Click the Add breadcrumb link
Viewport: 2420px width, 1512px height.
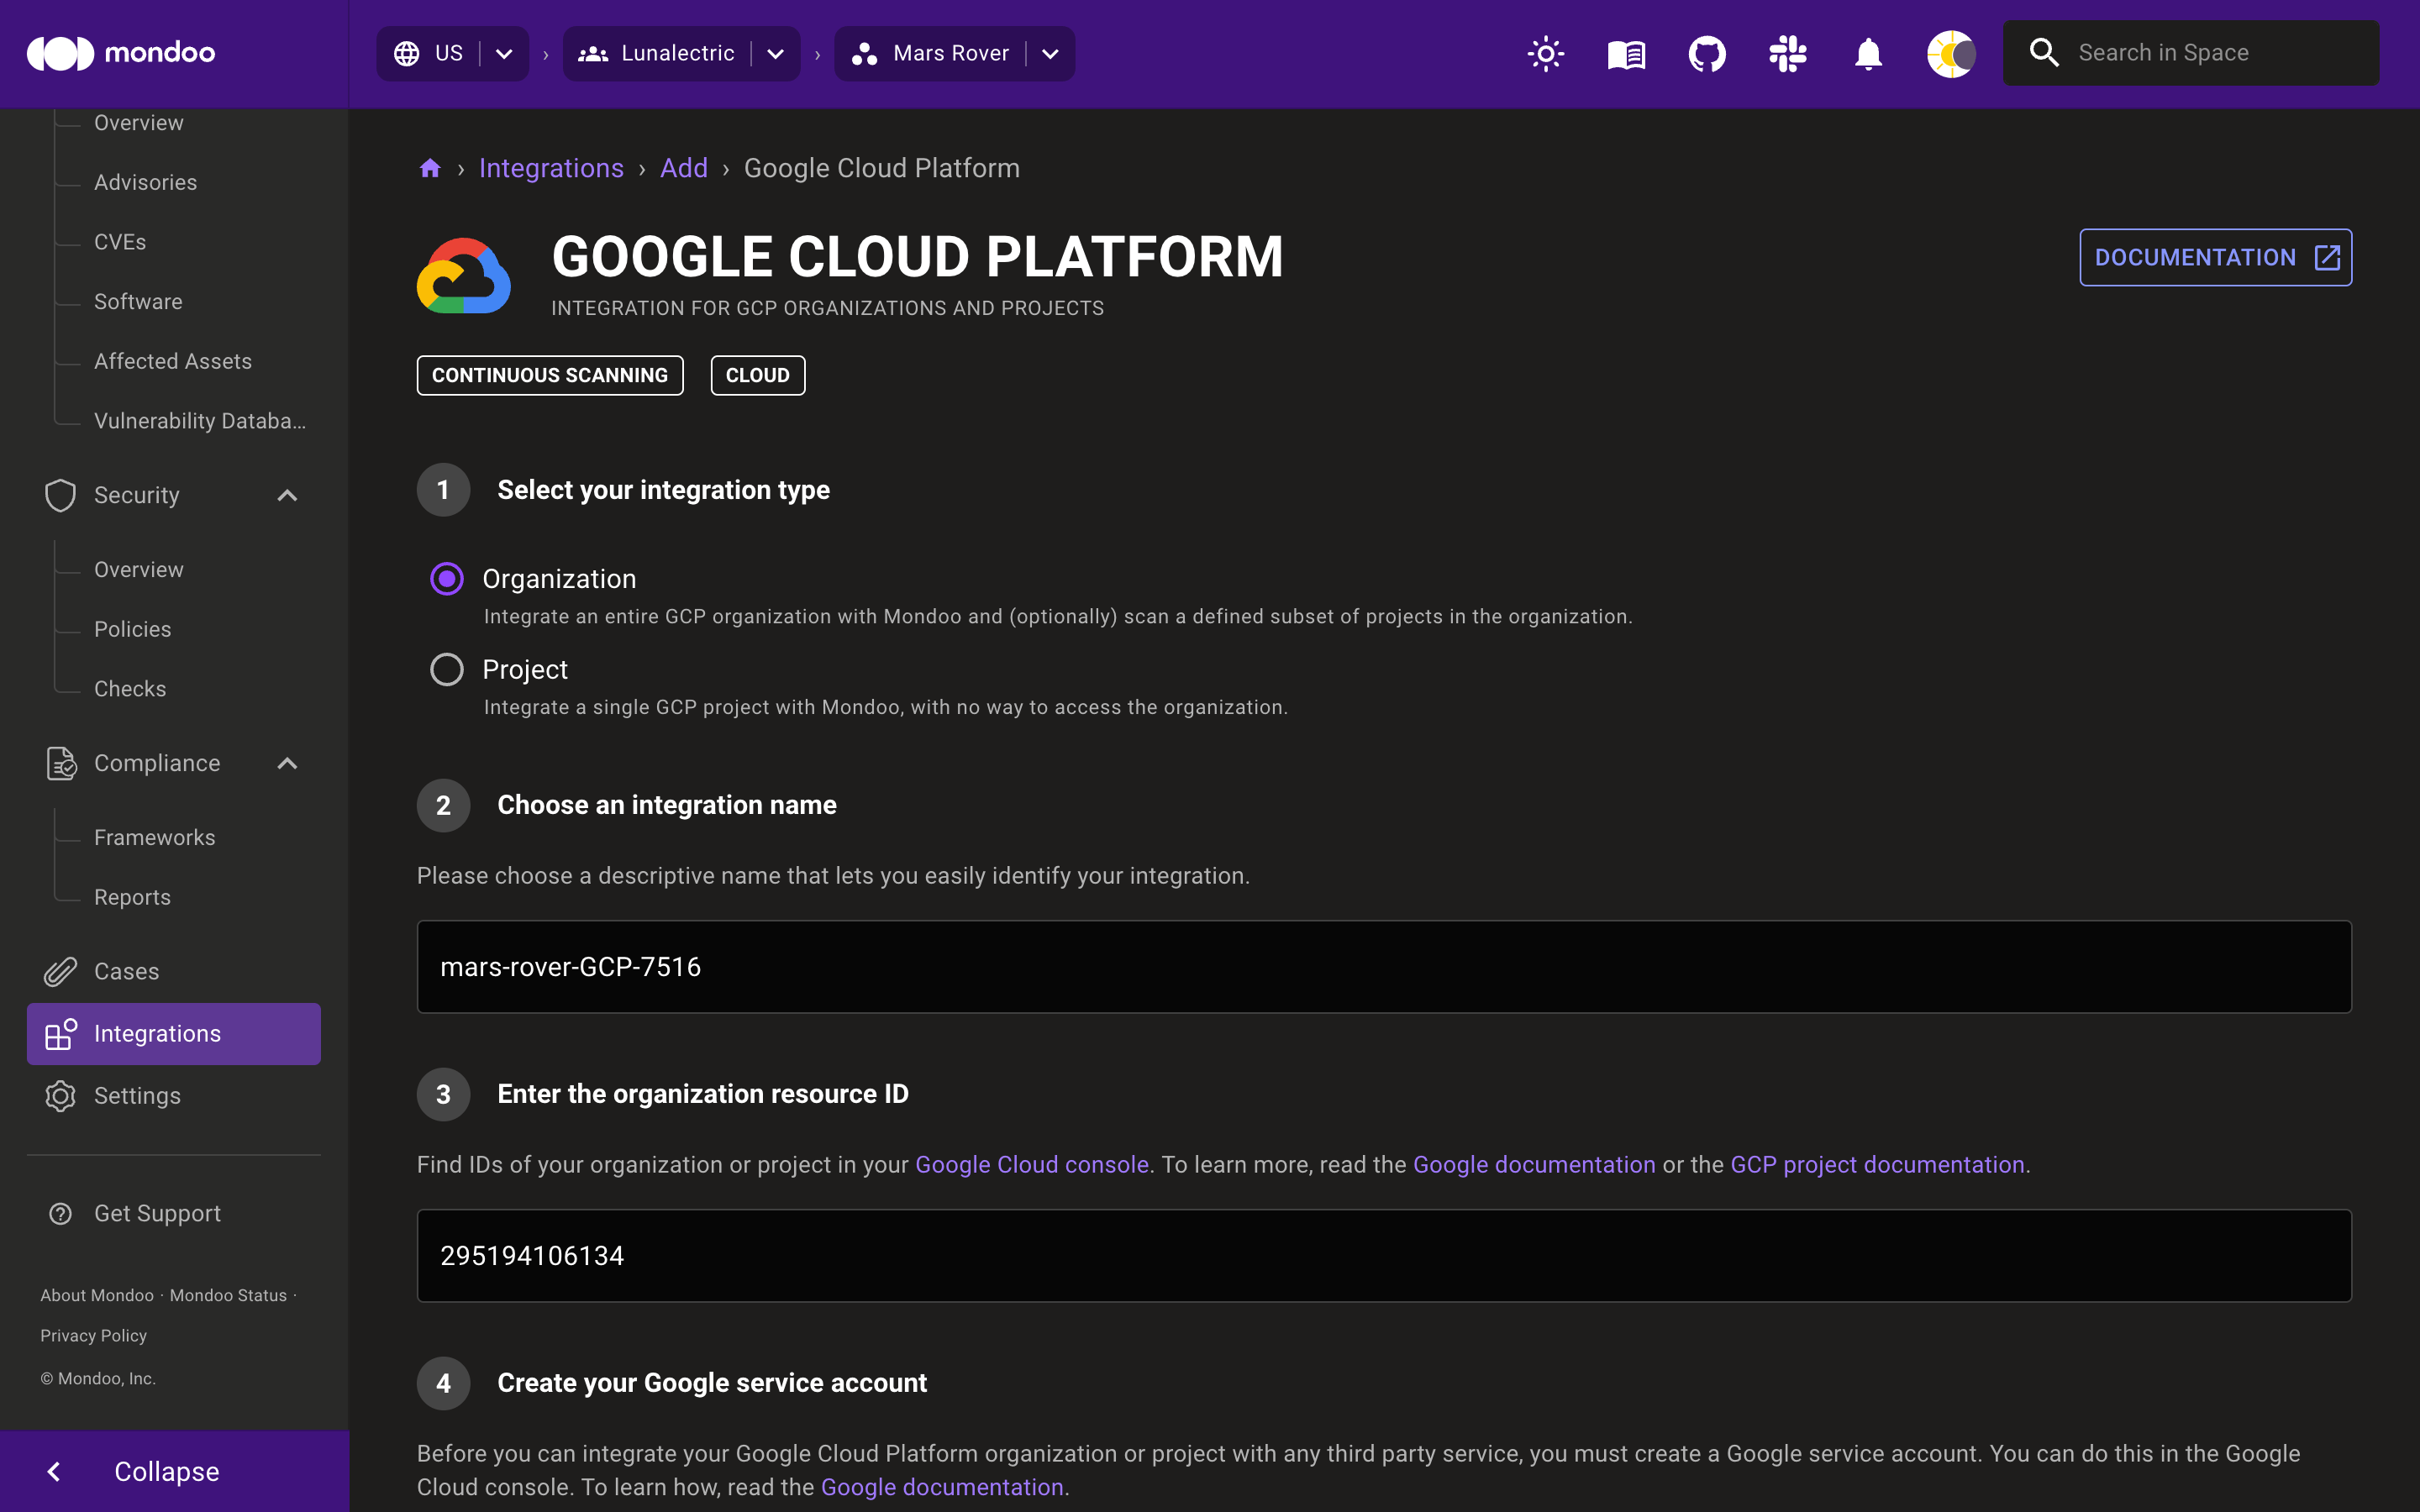click(684, 168)
